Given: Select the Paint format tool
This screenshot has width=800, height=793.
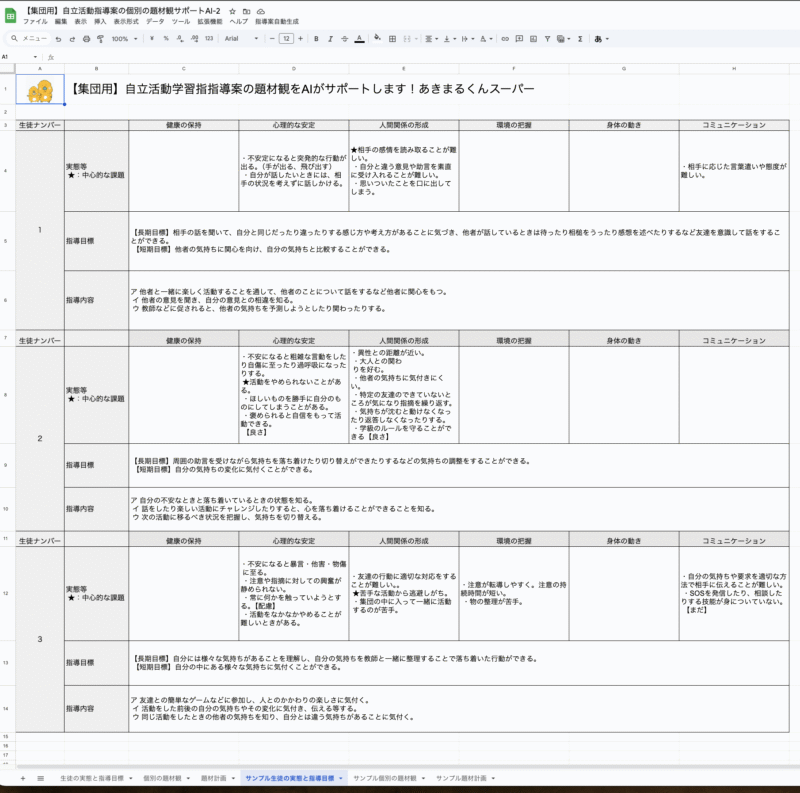Looking at the screenshot, I should 100,39.
